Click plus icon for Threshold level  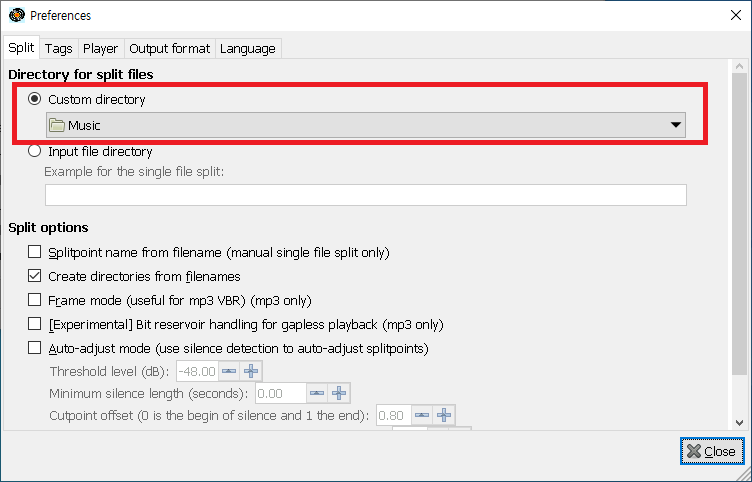tap(251, 371)
